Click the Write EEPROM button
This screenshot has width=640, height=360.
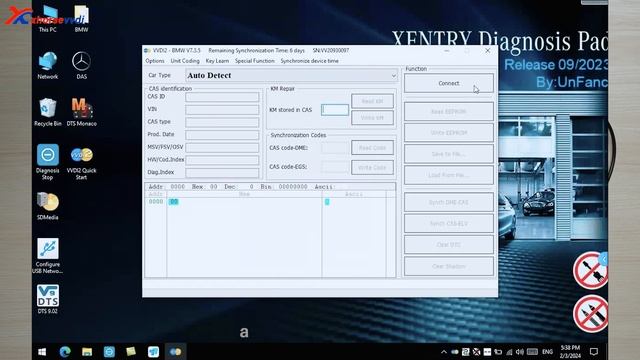click(449, 133)
